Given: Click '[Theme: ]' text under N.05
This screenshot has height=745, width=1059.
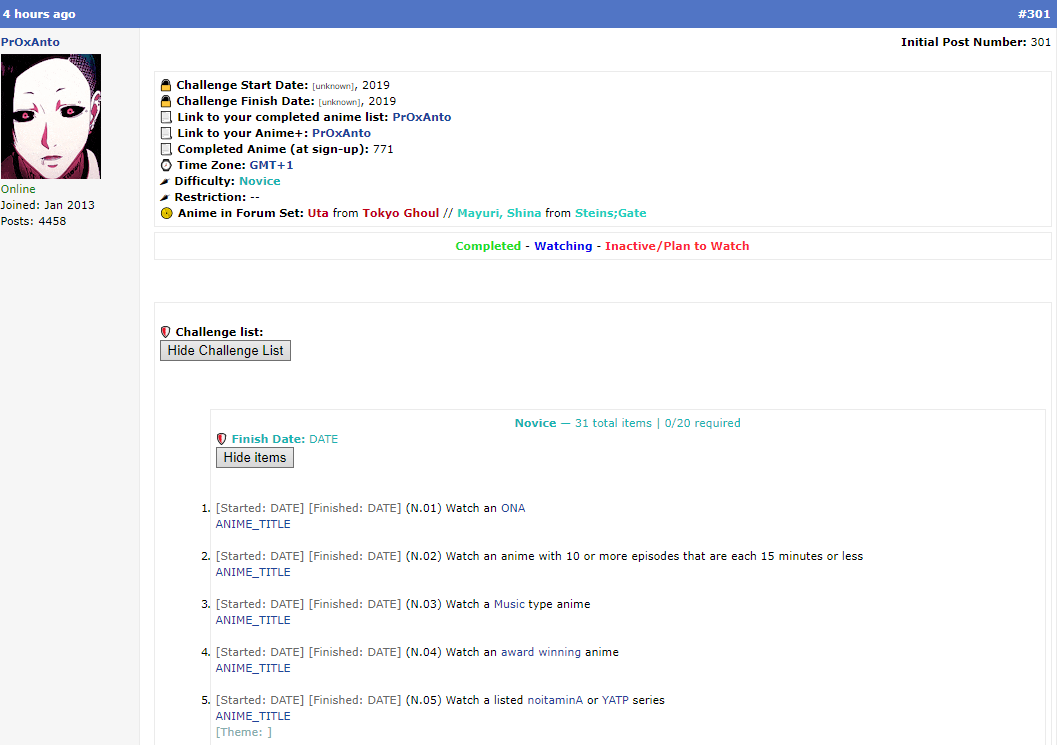Looking at the screenshot, I should click(244, 732).
